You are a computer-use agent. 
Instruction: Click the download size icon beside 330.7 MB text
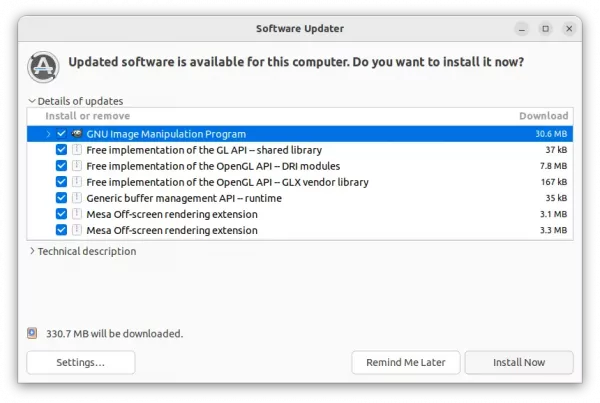[x=32, y=333]
